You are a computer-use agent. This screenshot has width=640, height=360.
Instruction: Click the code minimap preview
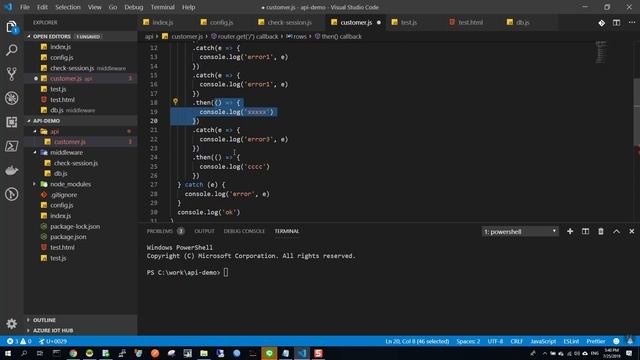click(601, 52)
